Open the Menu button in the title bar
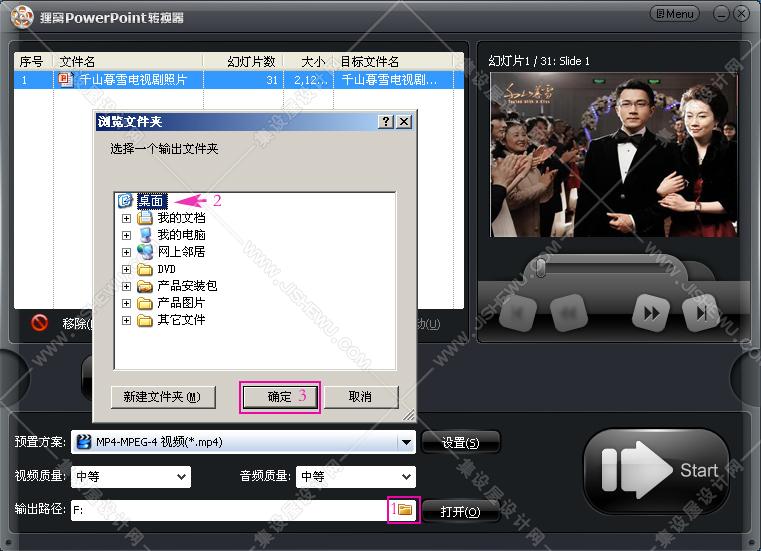This screenshot has height=551, width=761. (675, 14)
